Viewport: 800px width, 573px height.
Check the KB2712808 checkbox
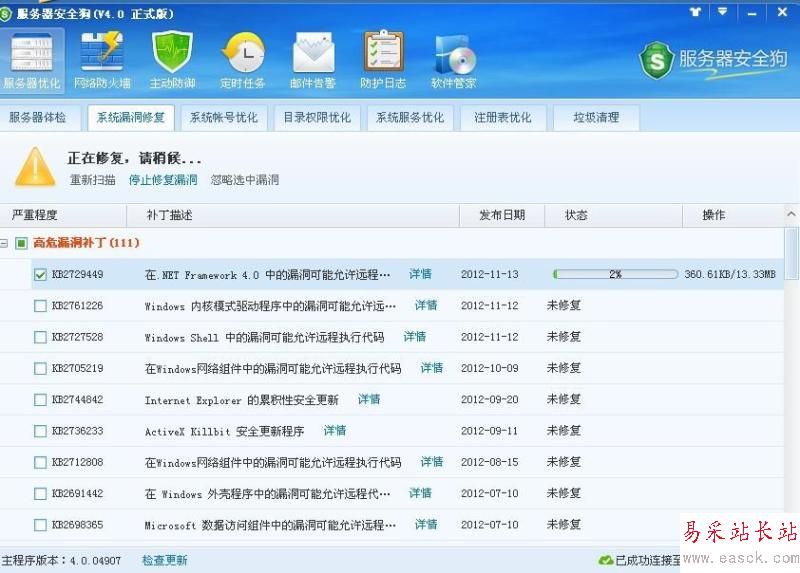40,462
